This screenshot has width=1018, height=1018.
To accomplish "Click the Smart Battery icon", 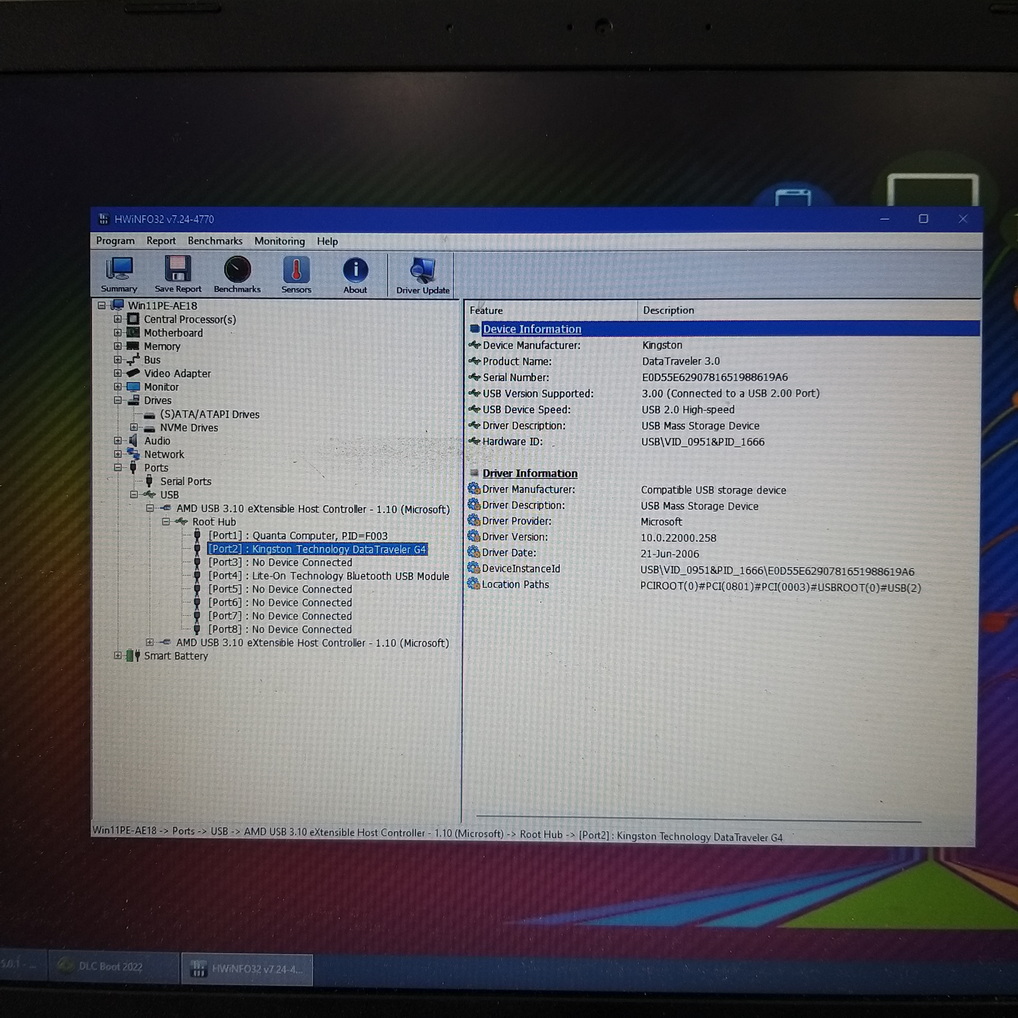I will coord(132,656).
